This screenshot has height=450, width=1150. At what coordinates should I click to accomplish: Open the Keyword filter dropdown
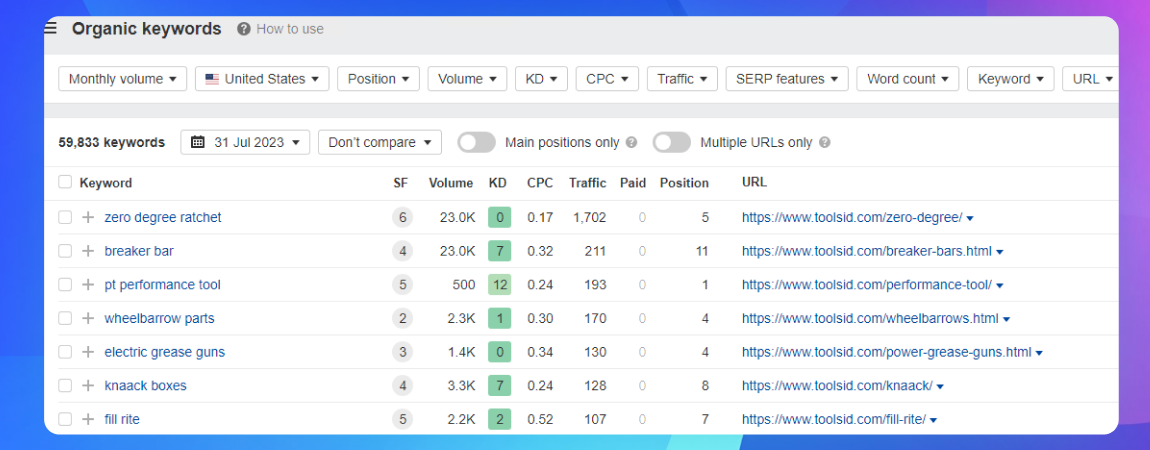pyautogui.click(x=1011, y=79)
